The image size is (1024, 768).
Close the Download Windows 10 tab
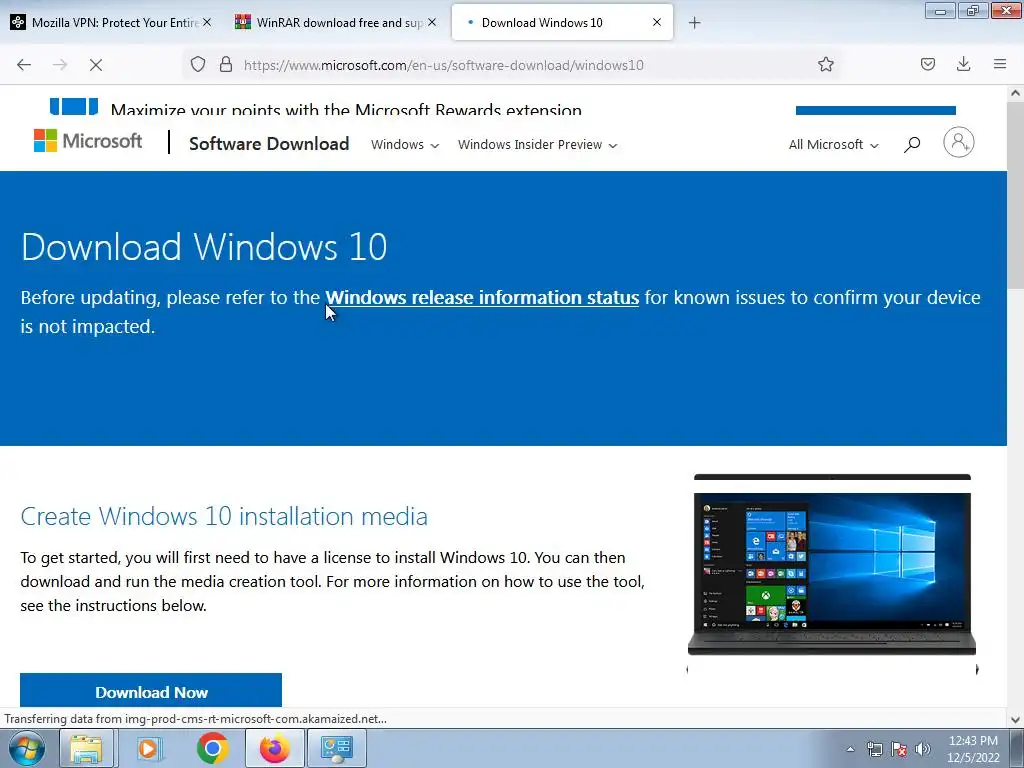657,22
